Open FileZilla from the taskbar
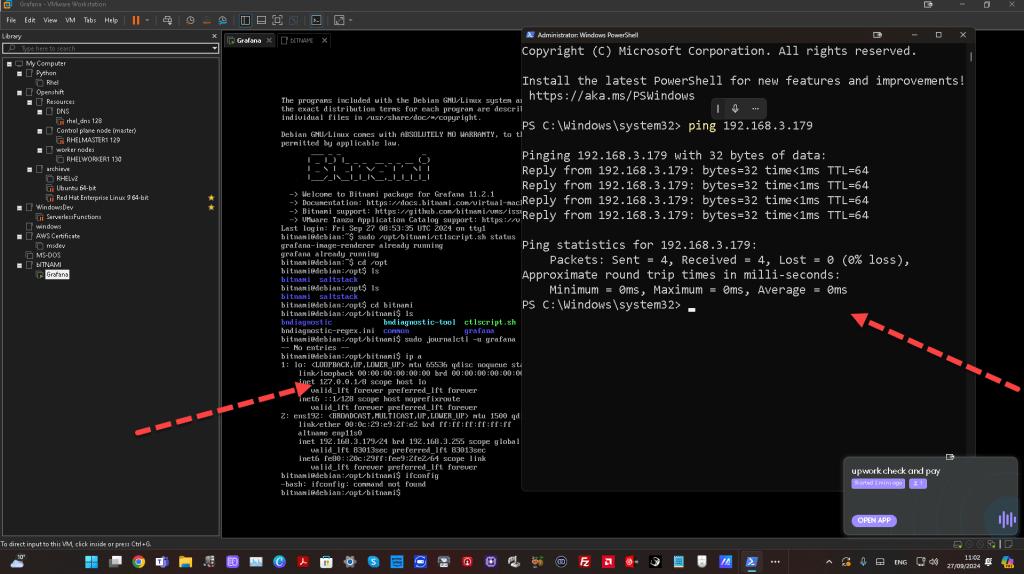Viewport: 1024px width, 574px height. (x=584, y=562)
